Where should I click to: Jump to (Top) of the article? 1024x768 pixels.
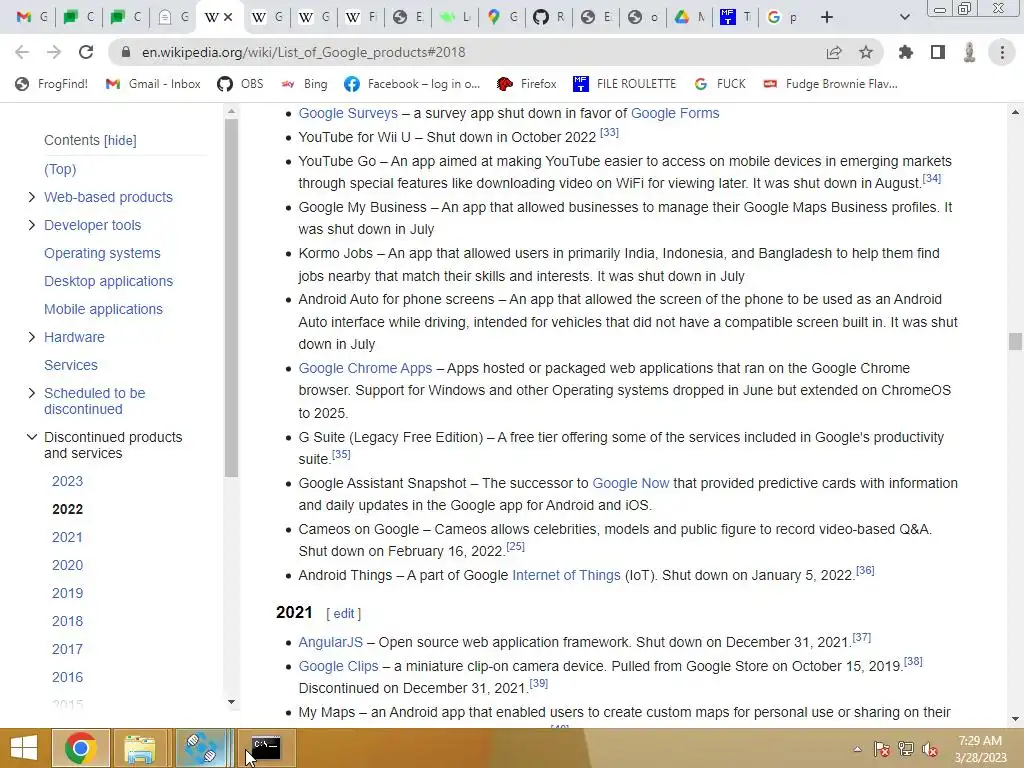pos(60,169)
